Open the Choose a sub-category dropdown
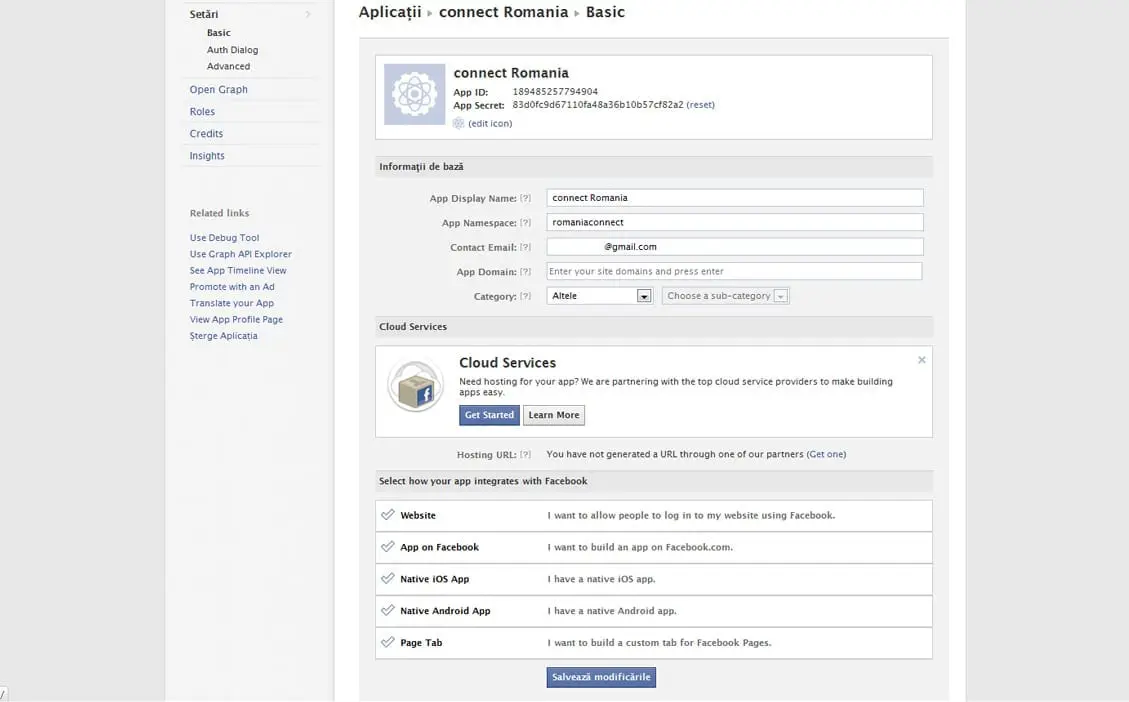The height and width of the screenshot is (702, 1129). pyautogui.click(x=726, y=296)
